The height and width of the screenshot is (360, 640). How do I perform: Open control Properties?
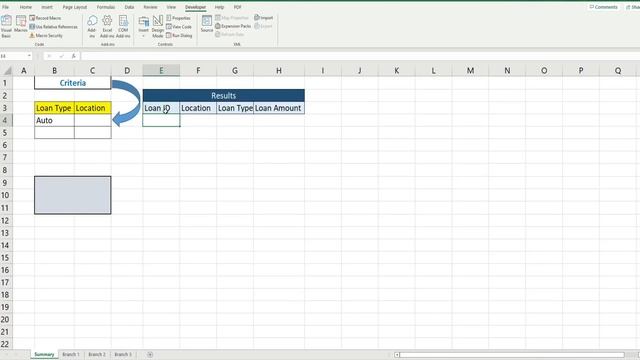tap(179, 18)
